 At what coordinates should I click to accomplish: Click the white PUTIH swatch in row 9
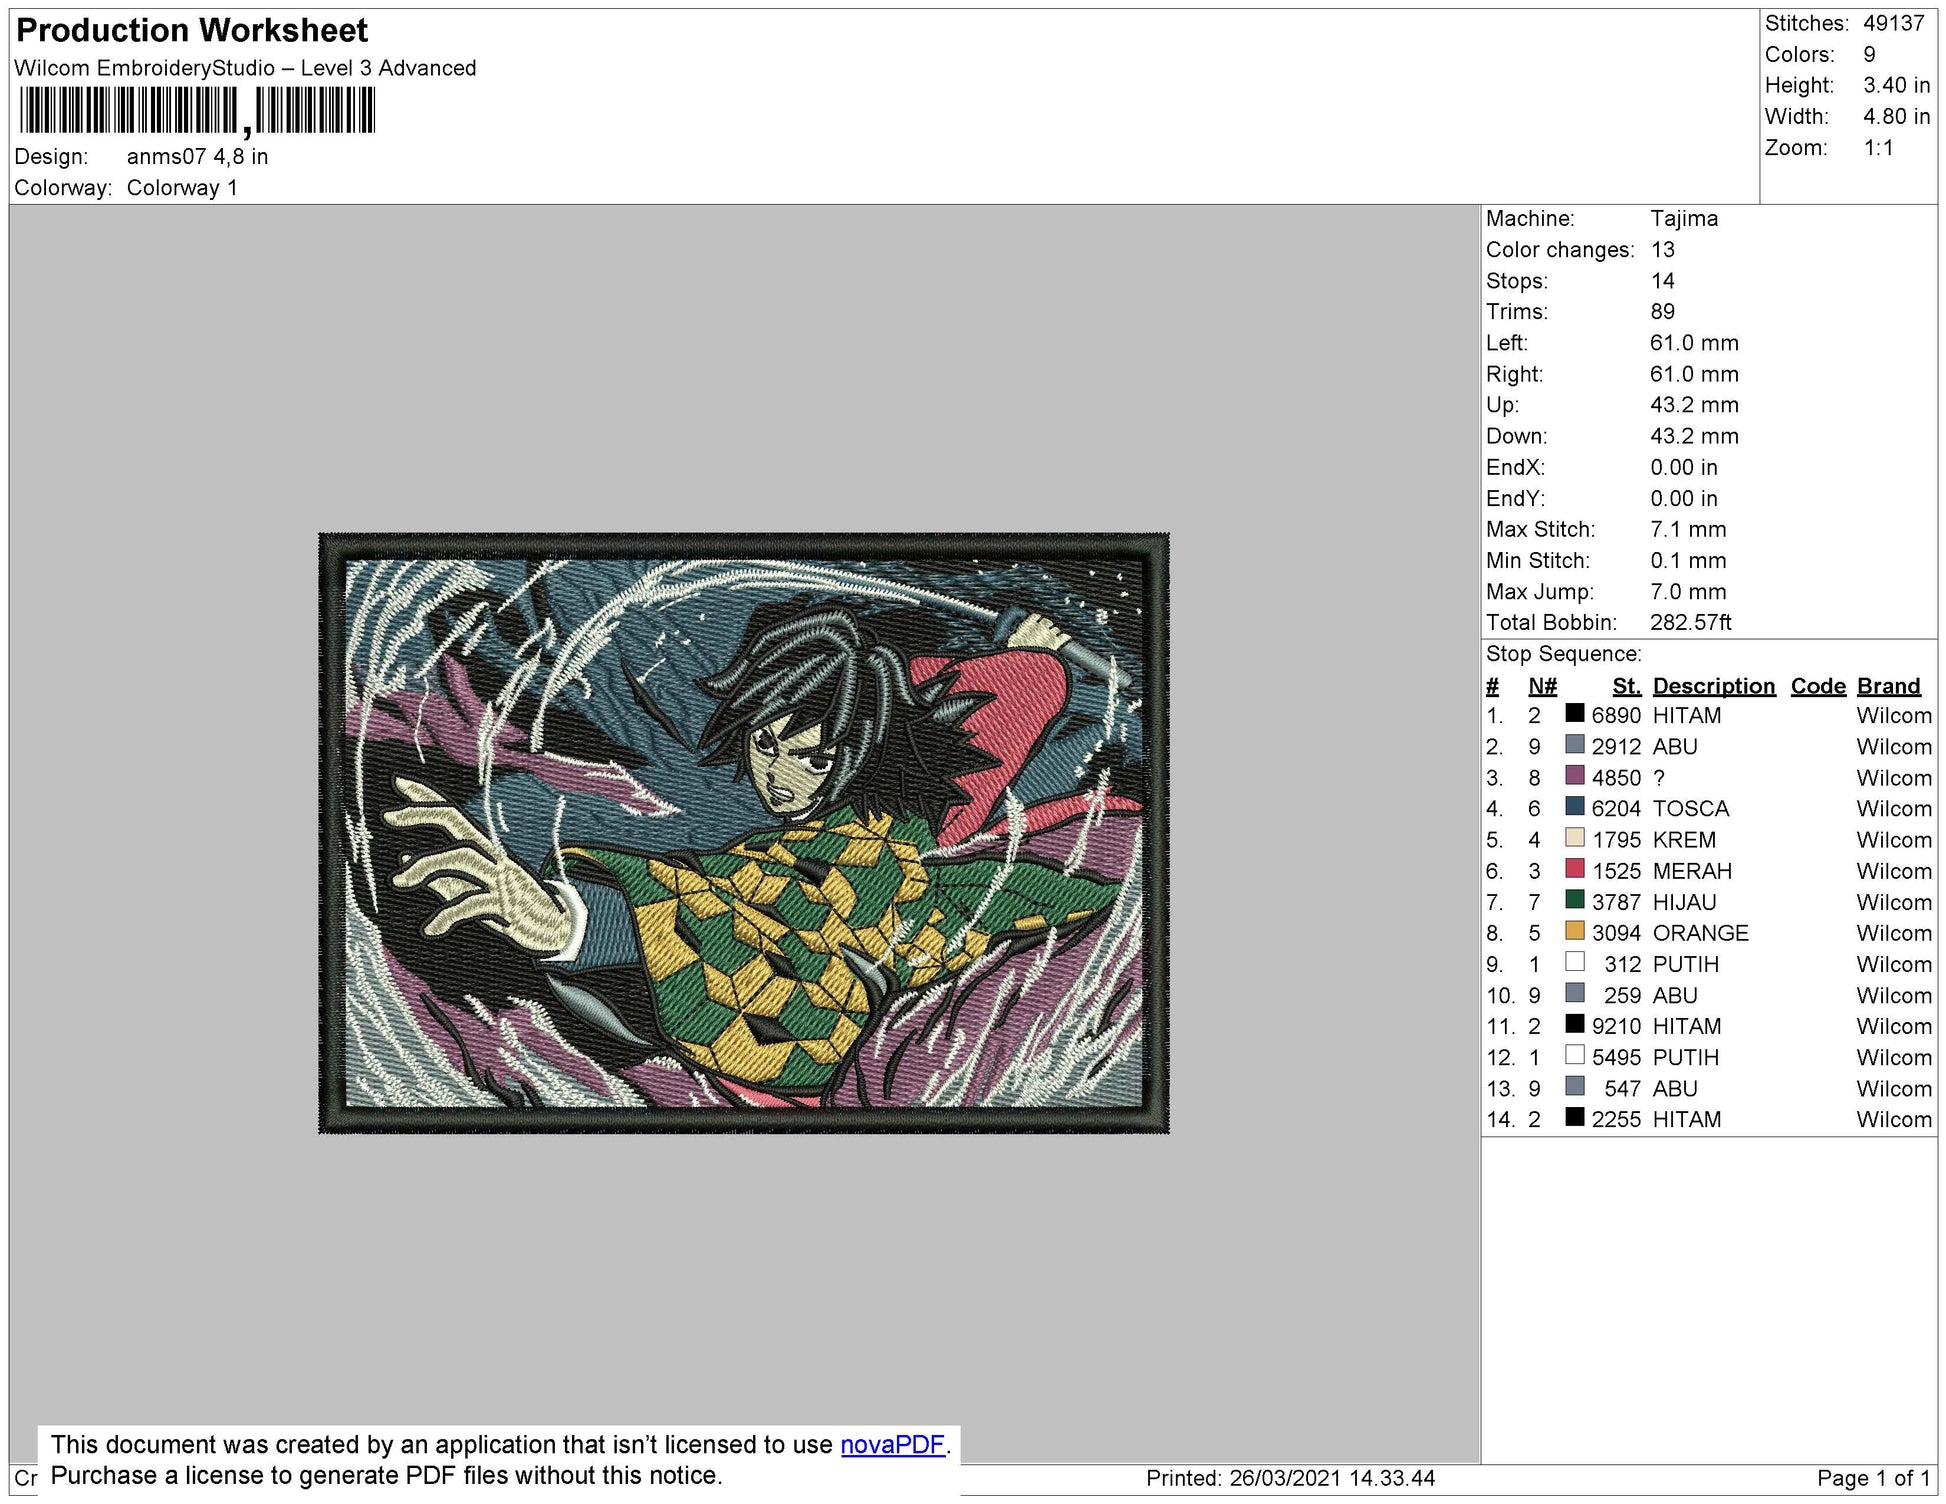click(1575, 962)
